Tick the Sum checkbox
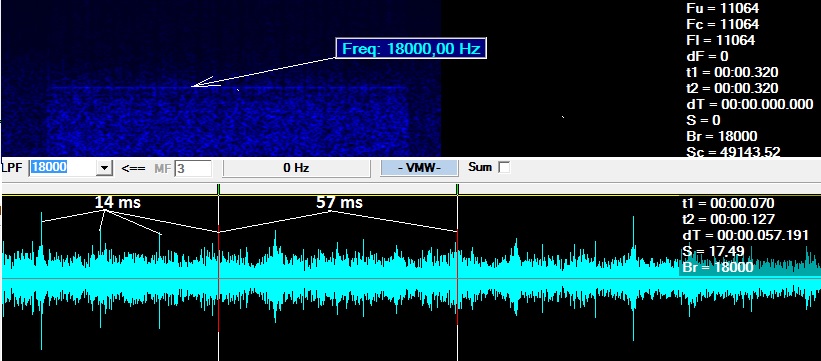The width and height of the screenshot is (821, 361). (504, 168)
